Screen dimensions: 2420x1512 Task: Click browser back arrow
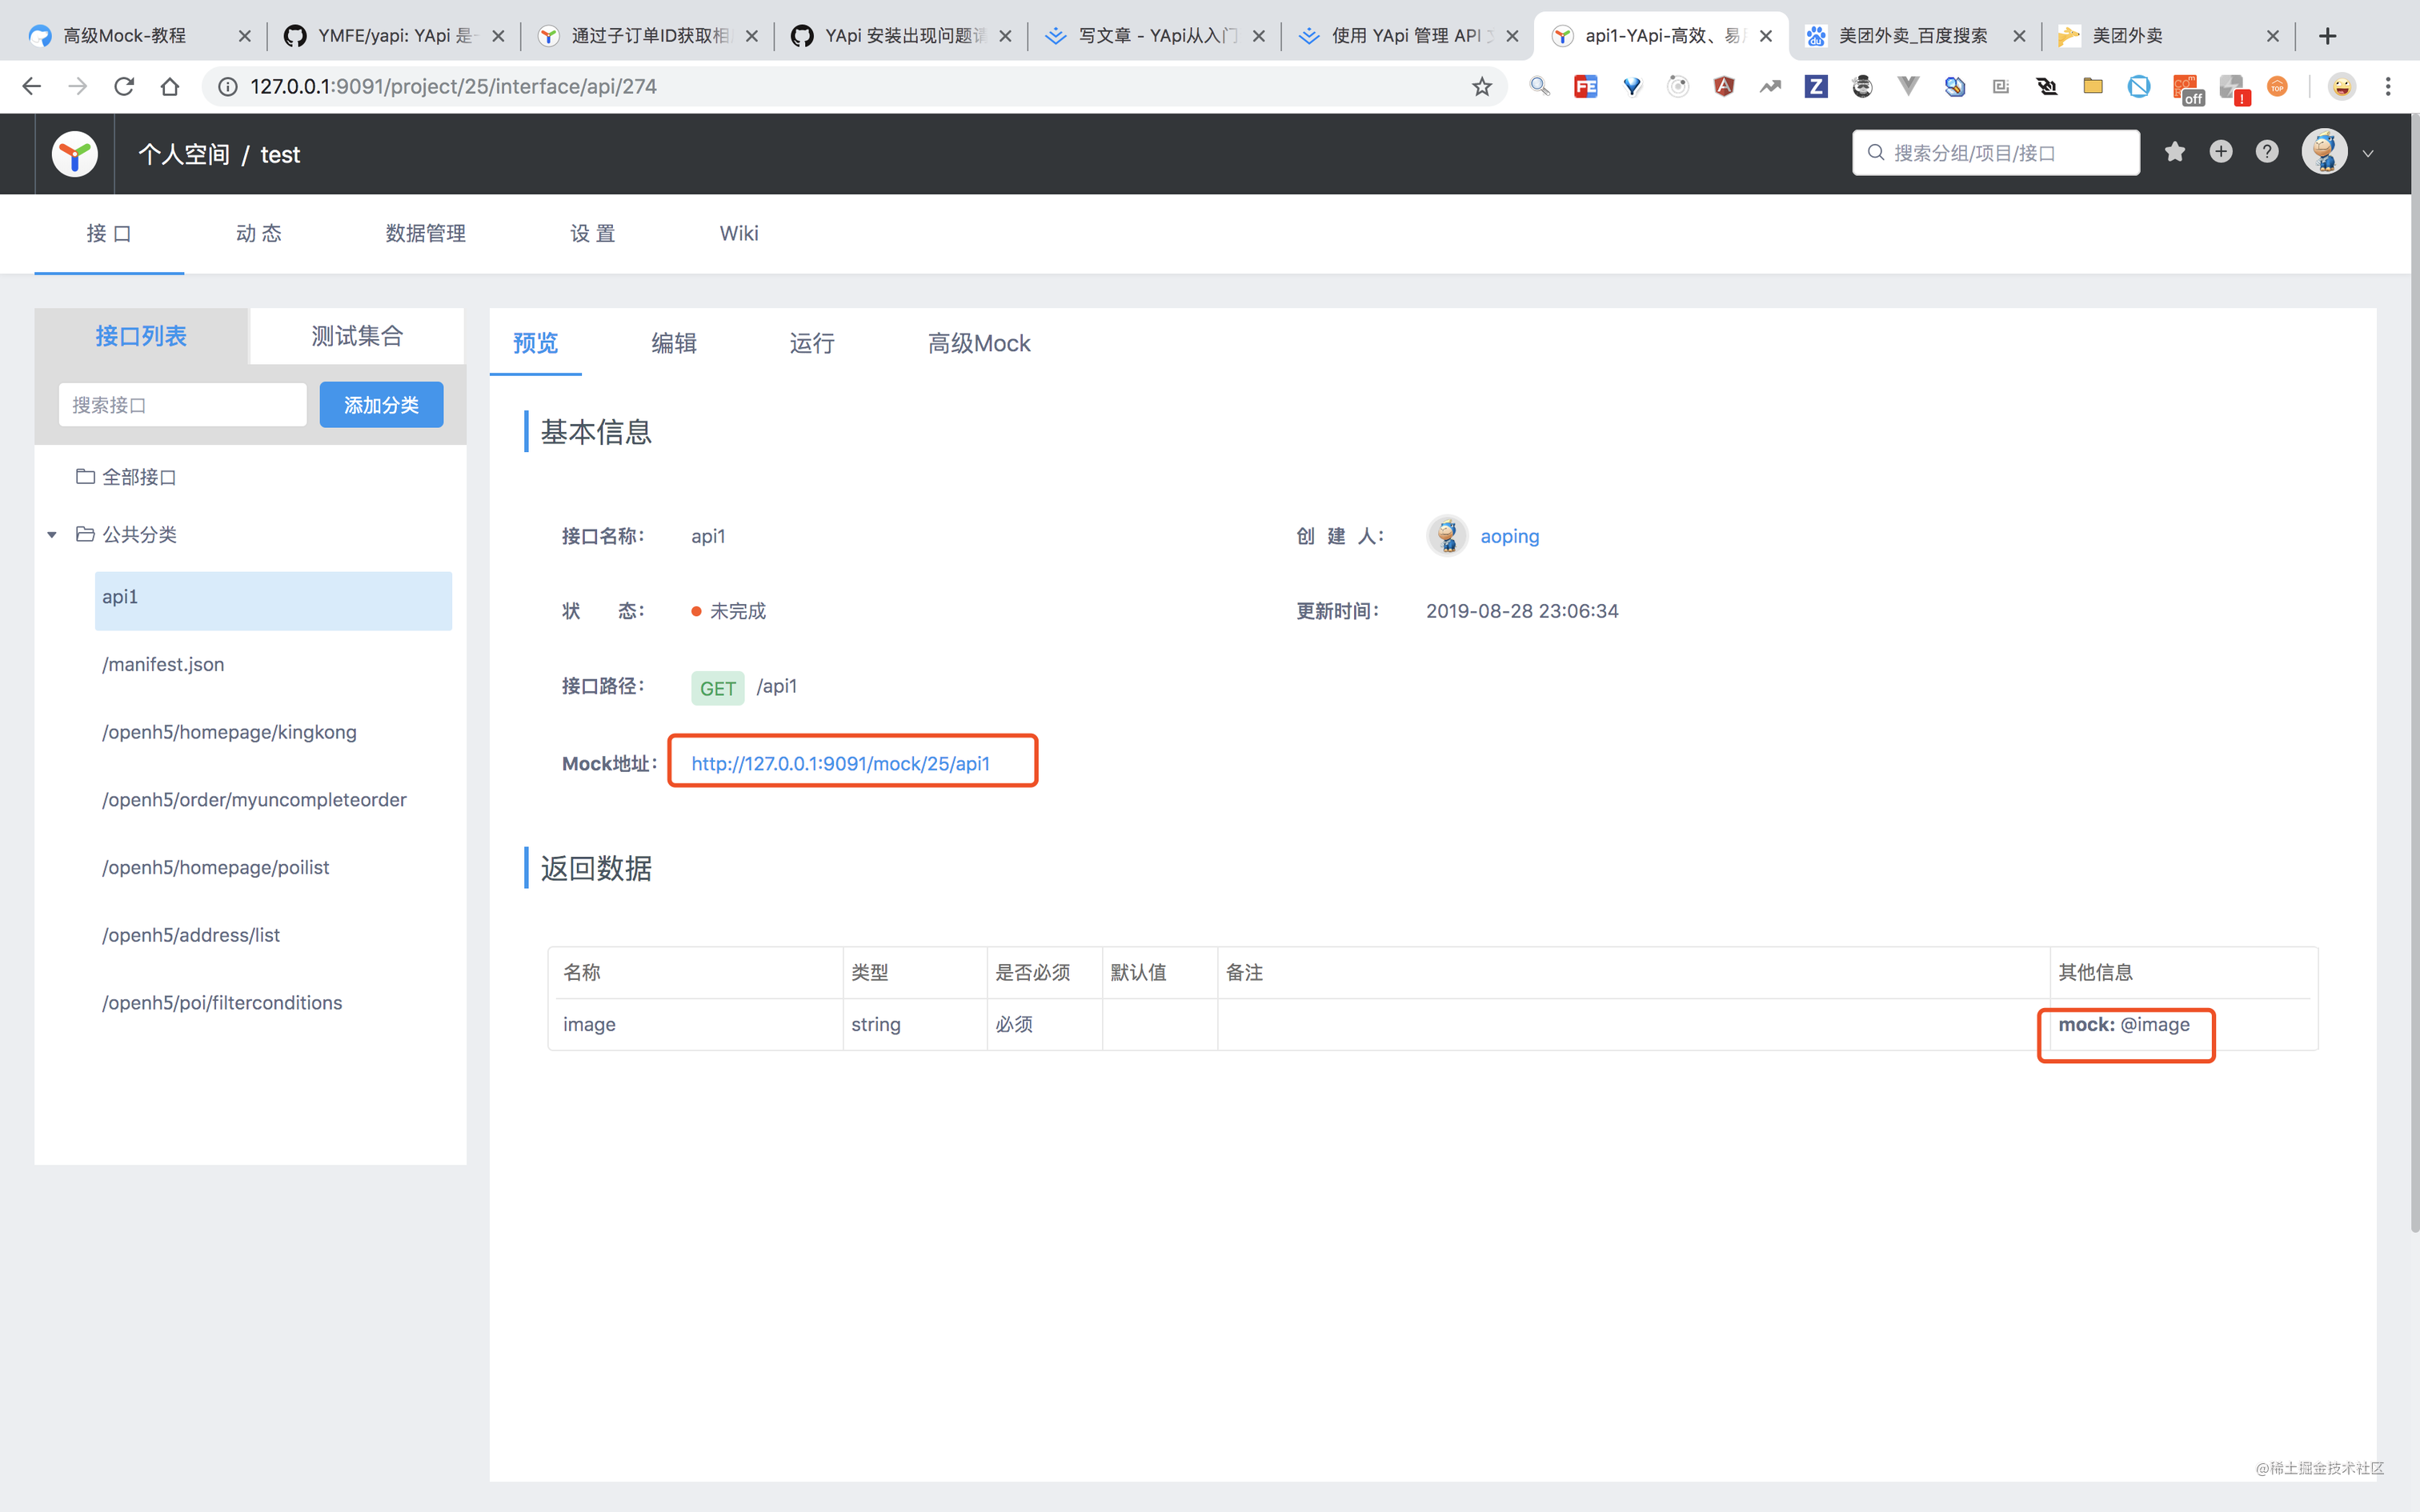[32, 86]
